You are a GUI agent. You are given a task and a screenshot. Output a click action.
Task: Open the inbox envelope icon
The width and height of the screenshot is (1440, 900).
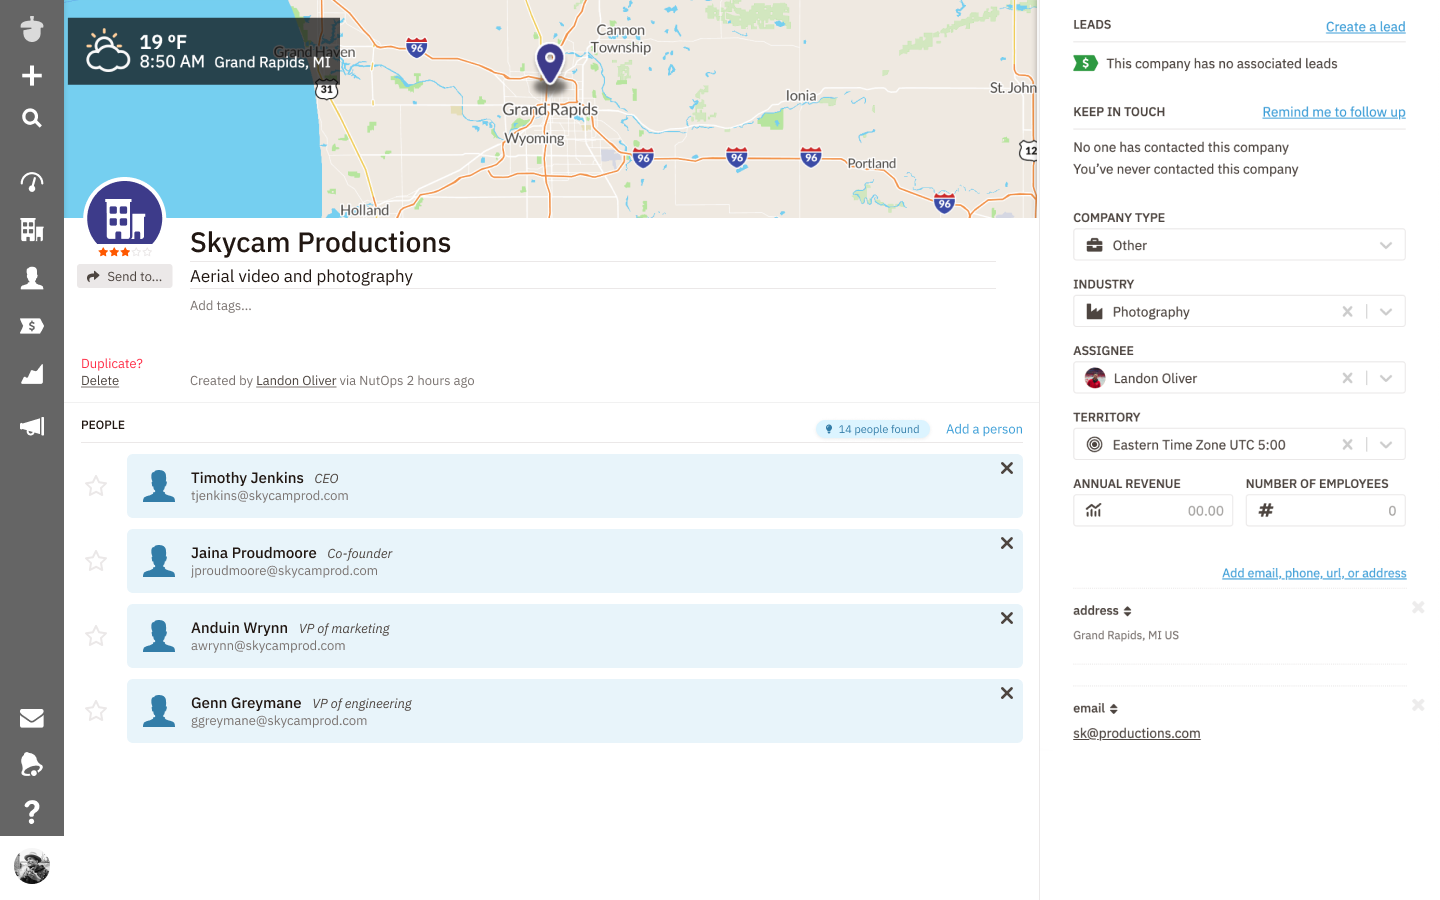point(32,718)
